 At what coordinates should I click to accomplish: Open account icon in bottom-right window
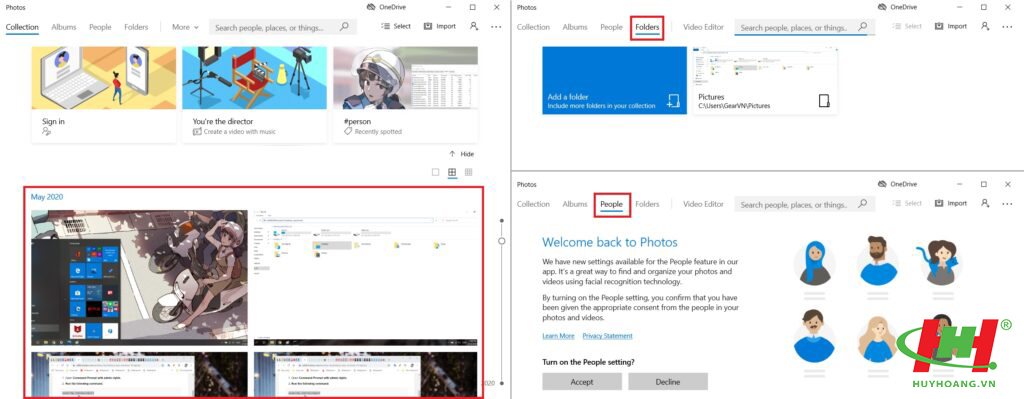pos(985,203)
